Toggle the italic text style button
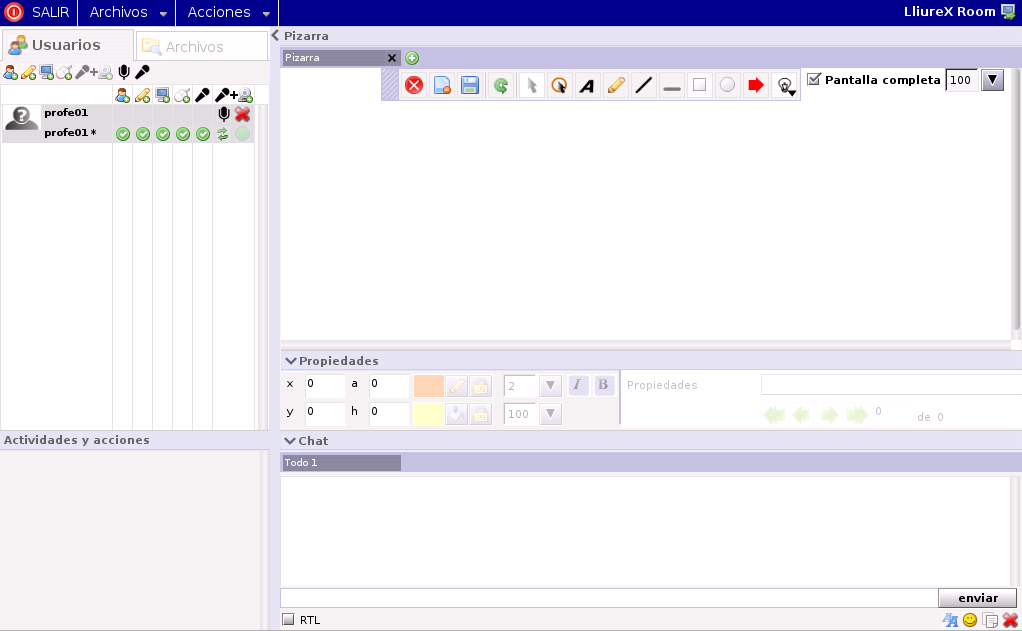 pyautogui.click(x=579, y=386)
